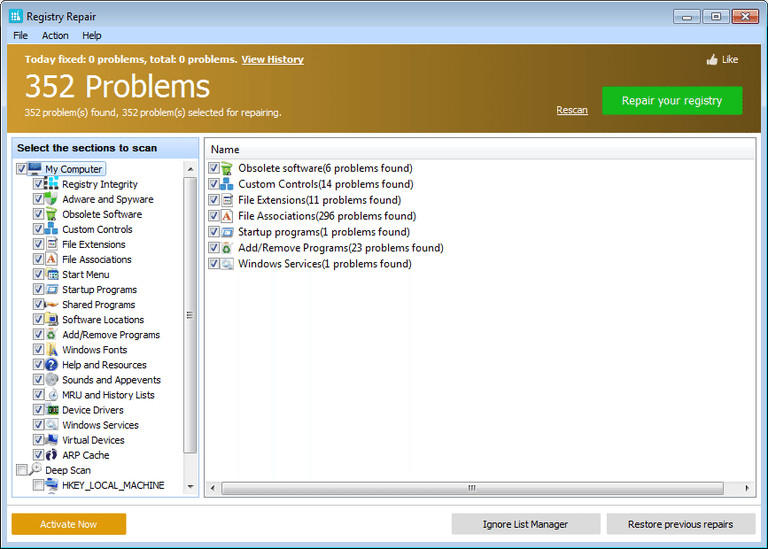This screenshot has width=768, height=549.
Task: Click the Registry Integrity icon in the tree
Action: coord(51,184)
